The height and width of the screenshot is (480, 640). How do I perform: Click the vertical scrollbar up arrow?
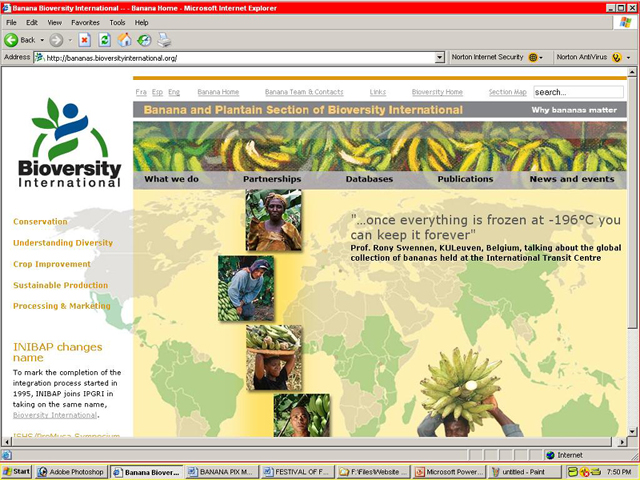click(632, 73)
